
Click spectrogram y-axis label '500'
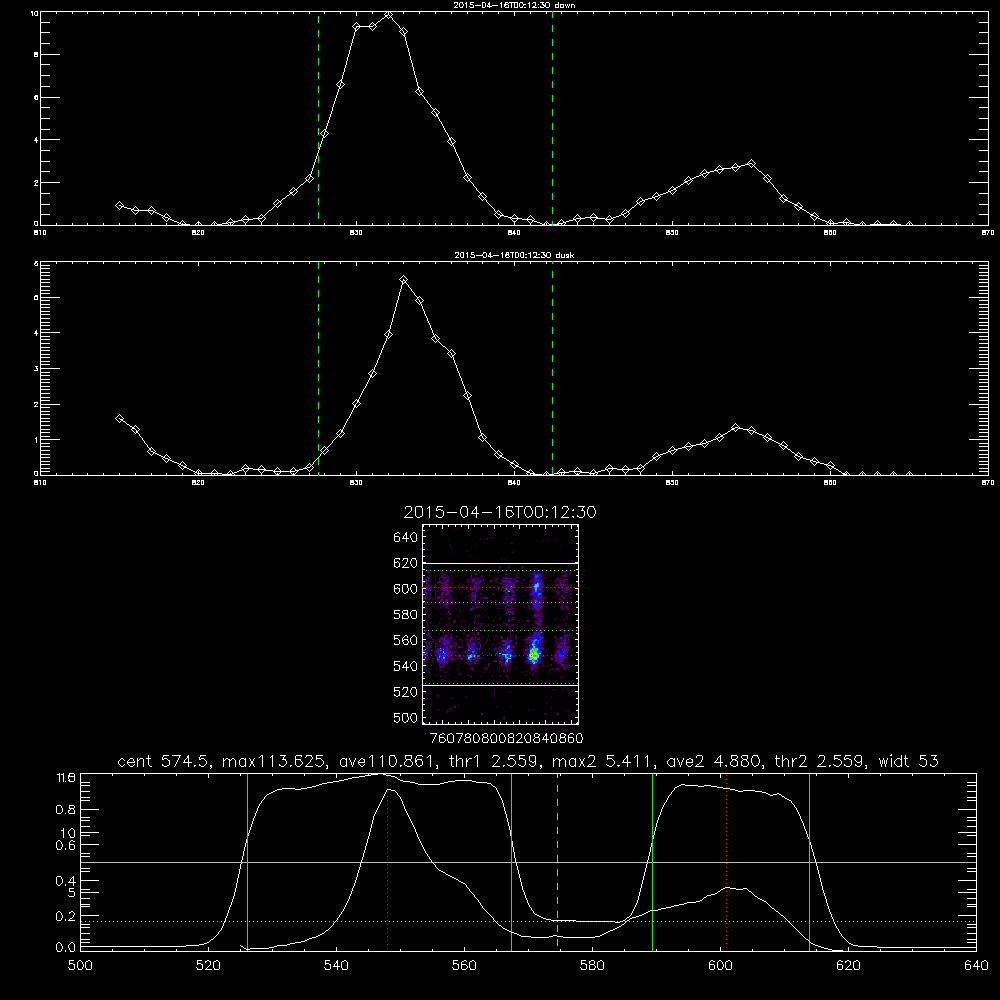(x=406, y=717)
